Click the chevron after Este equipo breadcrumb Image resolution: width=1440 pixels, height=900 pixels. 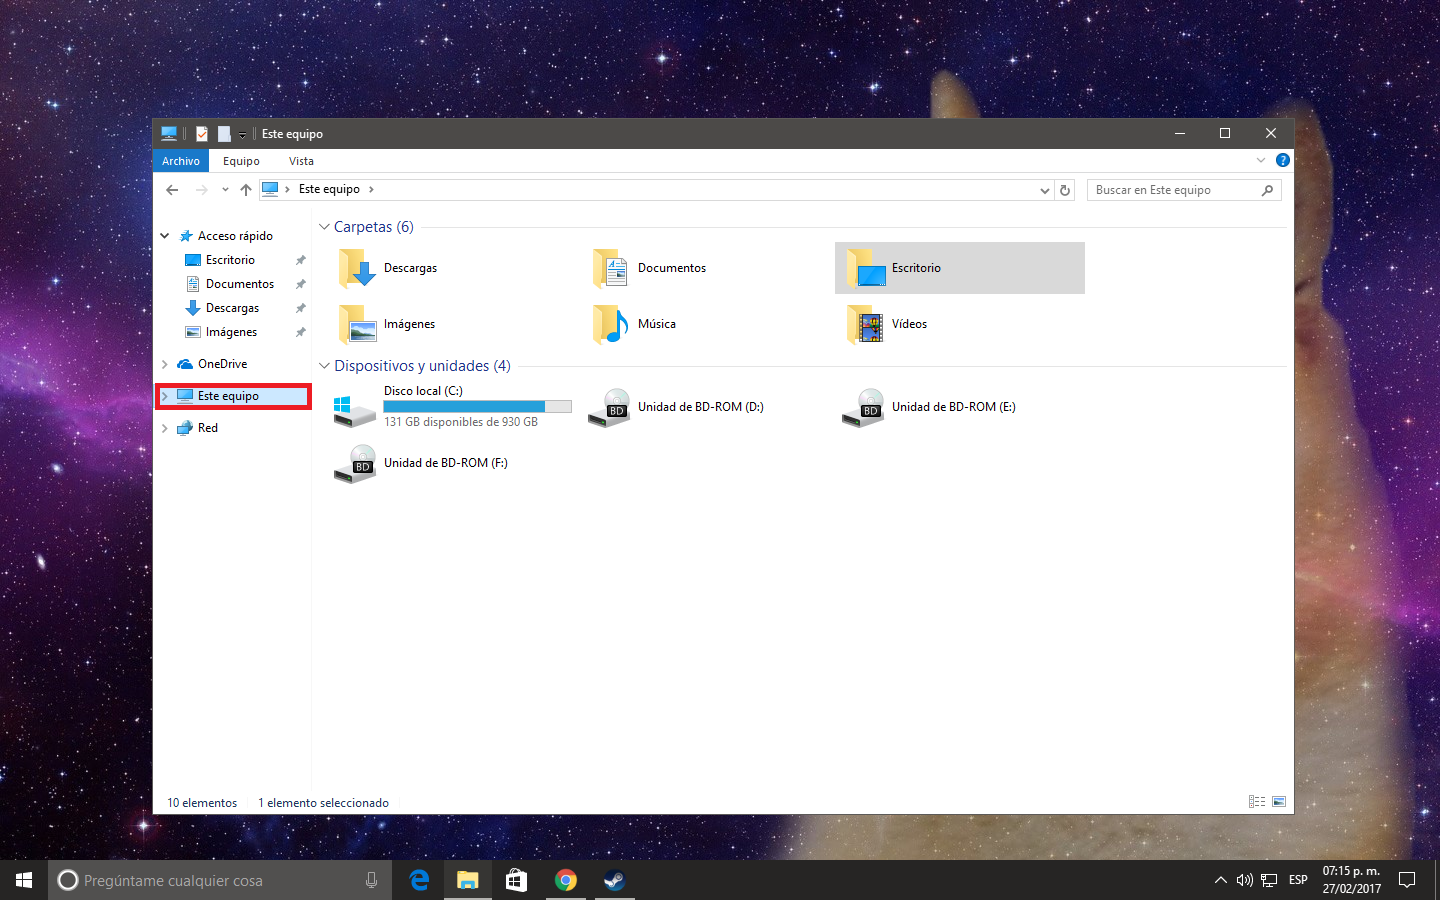(x=371, y=189)
